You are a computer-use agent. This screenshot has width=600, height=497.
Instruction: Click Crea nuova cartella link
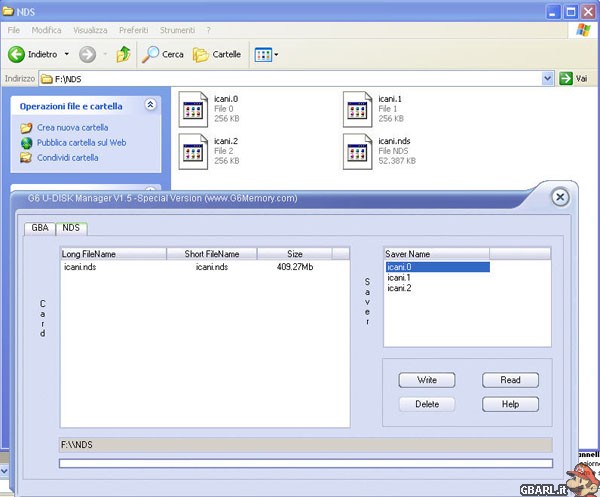tap(72, 127)
